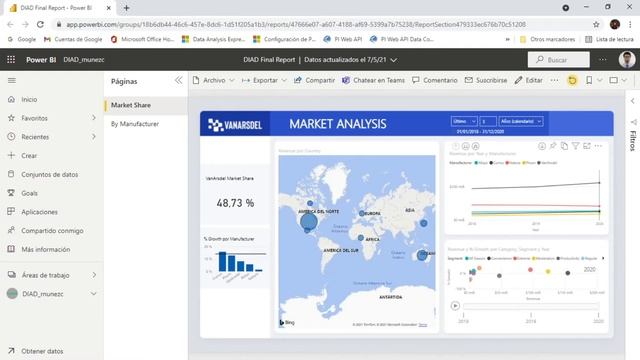640x360 pixels.
Task: Open filter icon on line chart
Action: pos(575,146)
